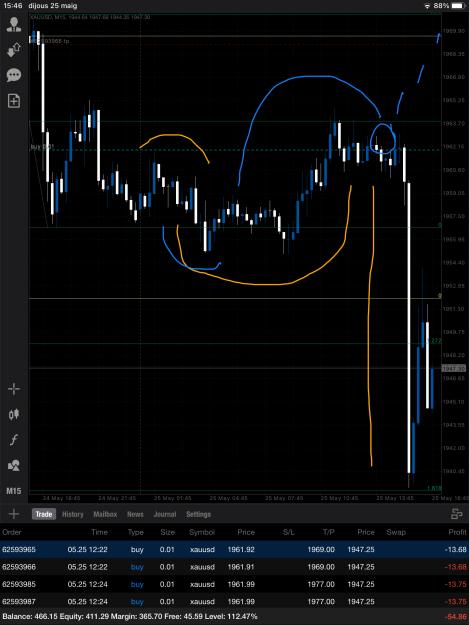Sort by the Order column header
This screenshot has height=625, width=469.
click(x=12, y=532)
